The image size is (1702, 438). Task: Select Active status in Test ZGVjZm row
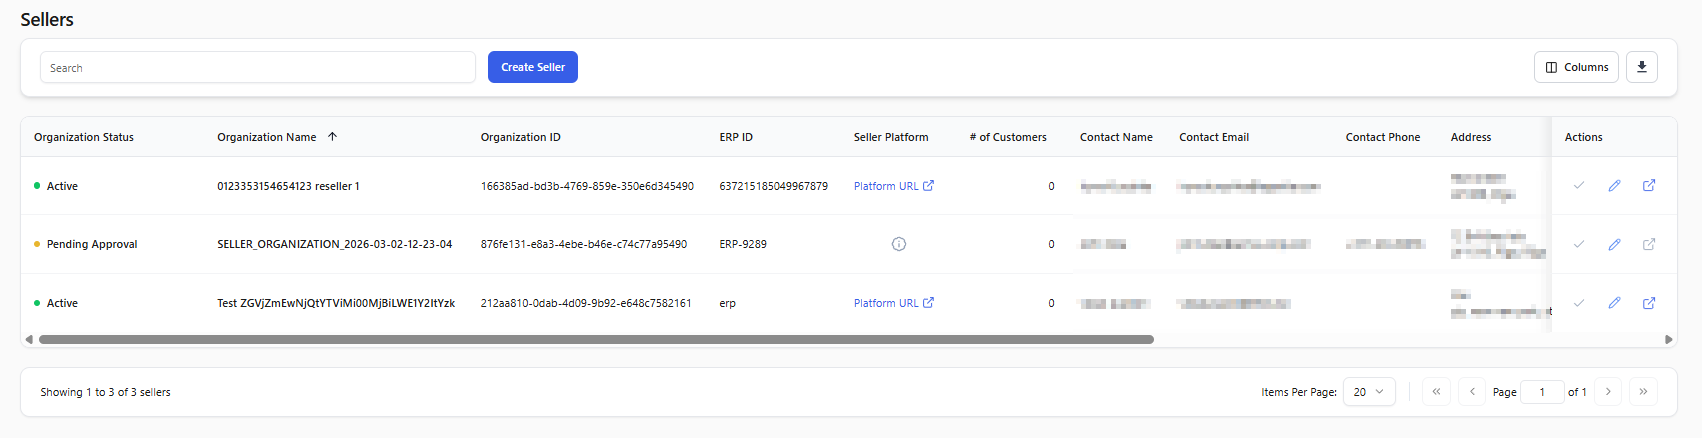click(x=62, y=303)
